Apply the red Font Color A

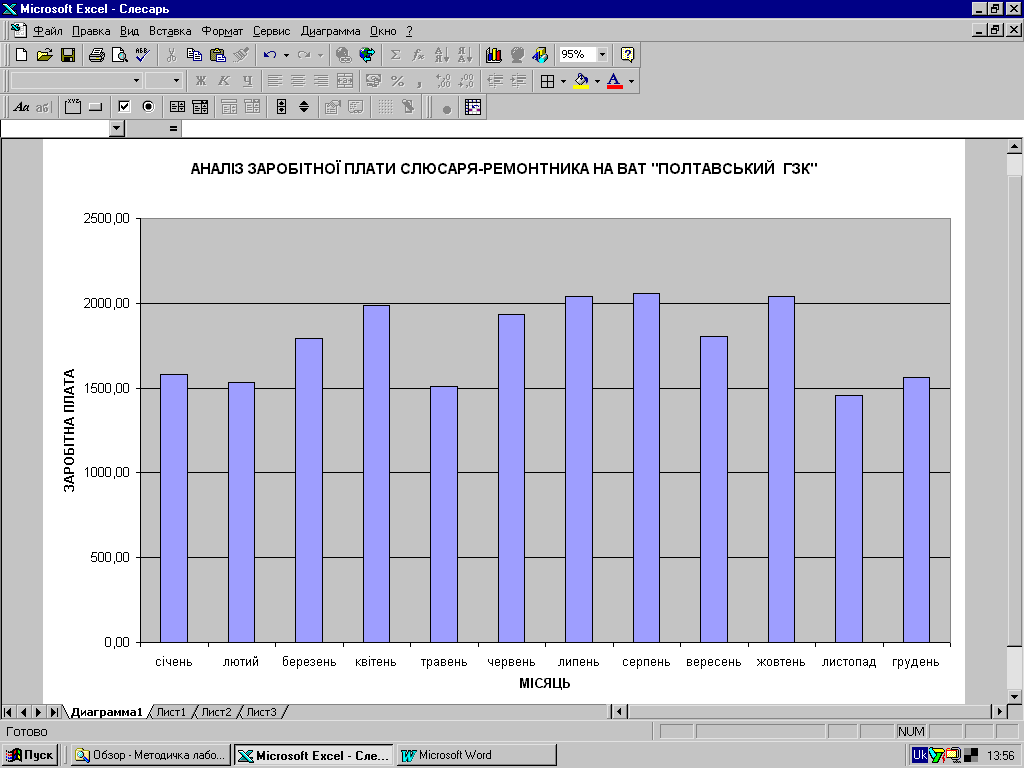615,81
